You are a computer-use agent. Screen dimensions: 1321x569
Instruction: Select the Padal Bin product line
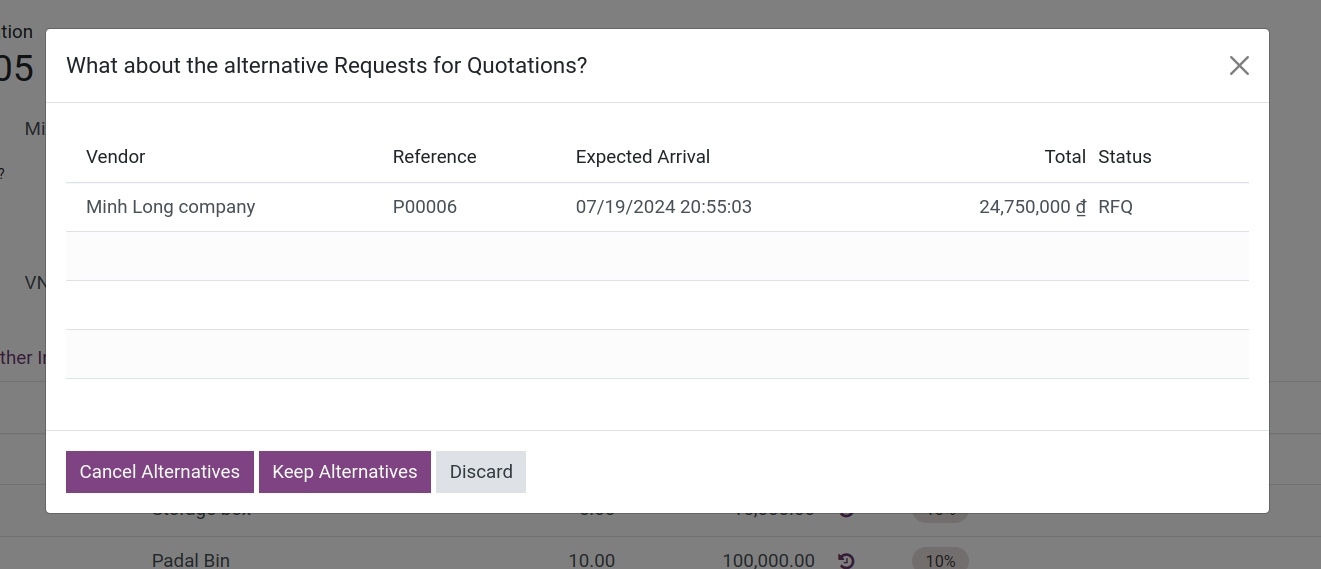click(x=191, y=560)
